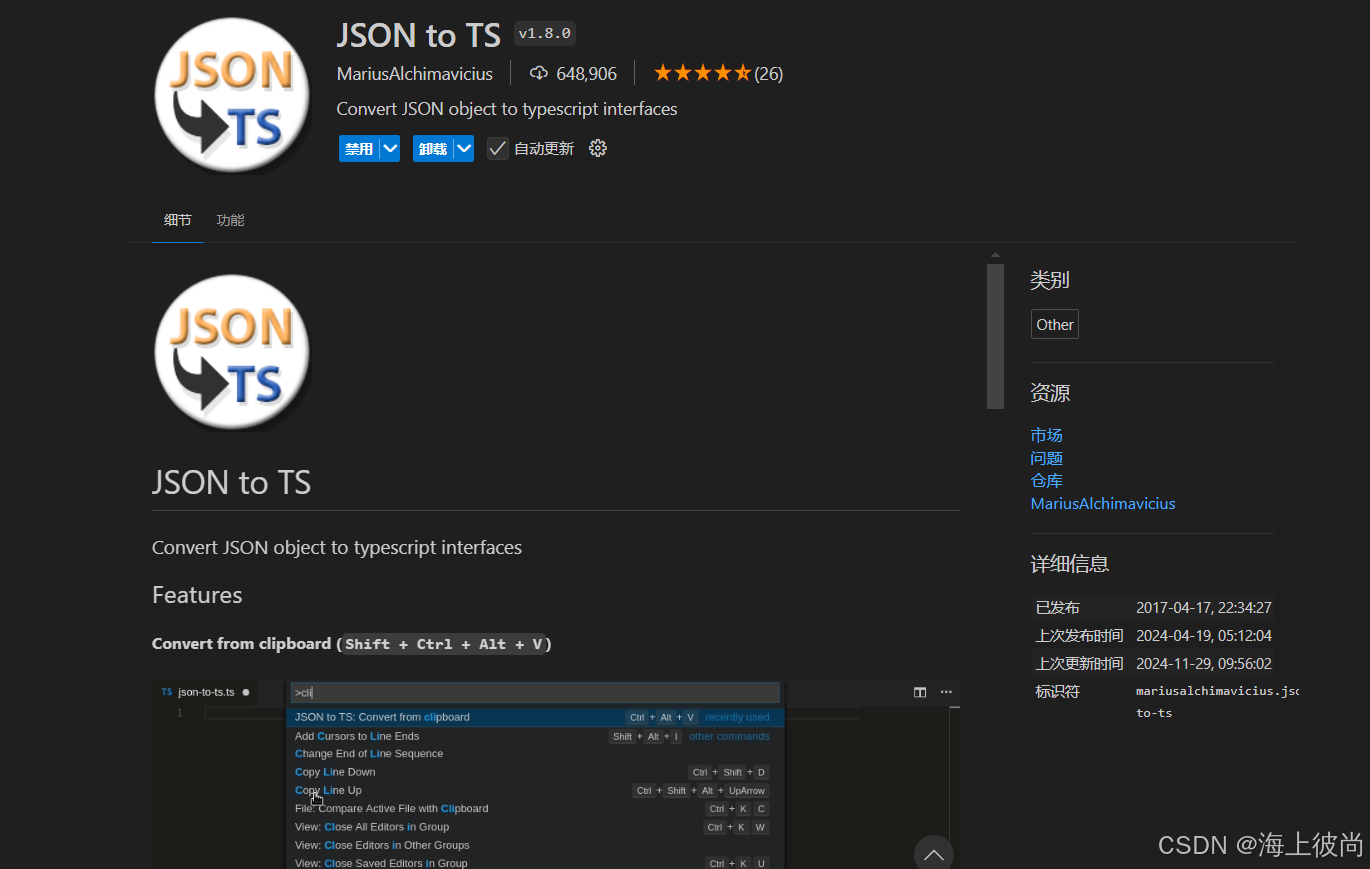Image resolution: width=1370 pixels, height=869 pixels.
Task: Select 'Copy Line Down' command
Action: (535, 772)
